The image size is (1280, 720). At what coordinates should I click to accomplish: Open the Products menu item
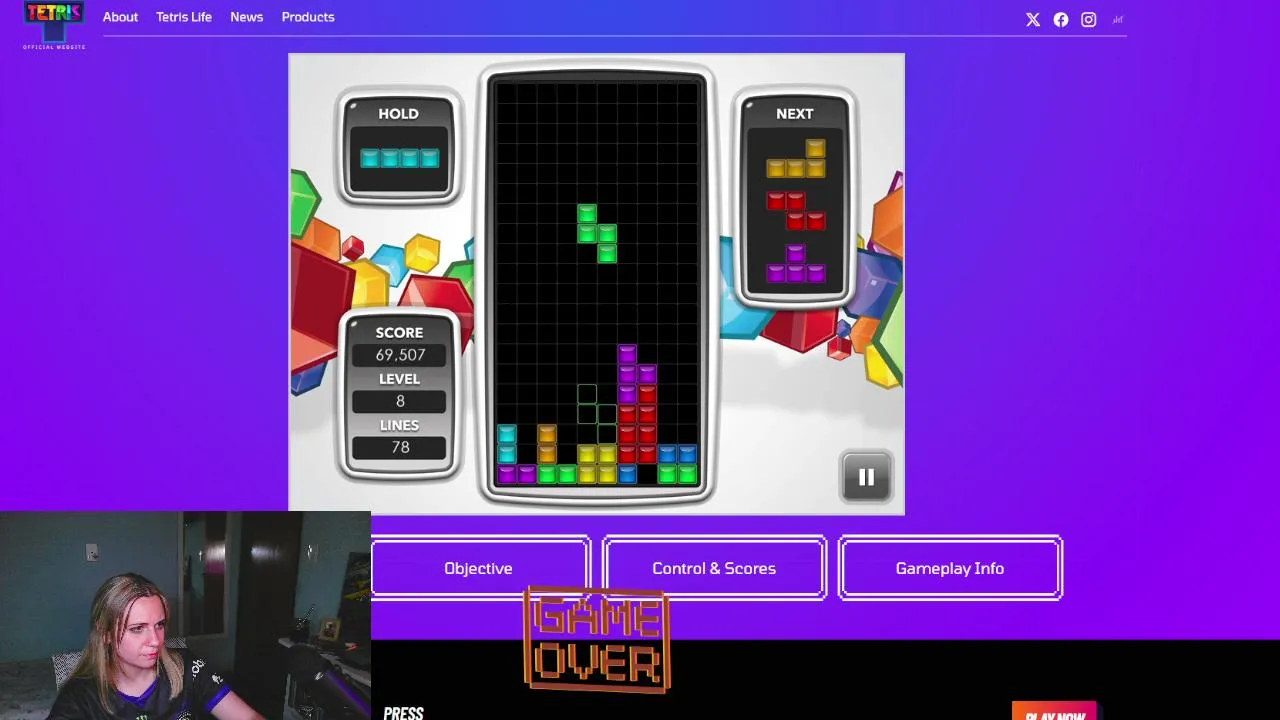308,17
